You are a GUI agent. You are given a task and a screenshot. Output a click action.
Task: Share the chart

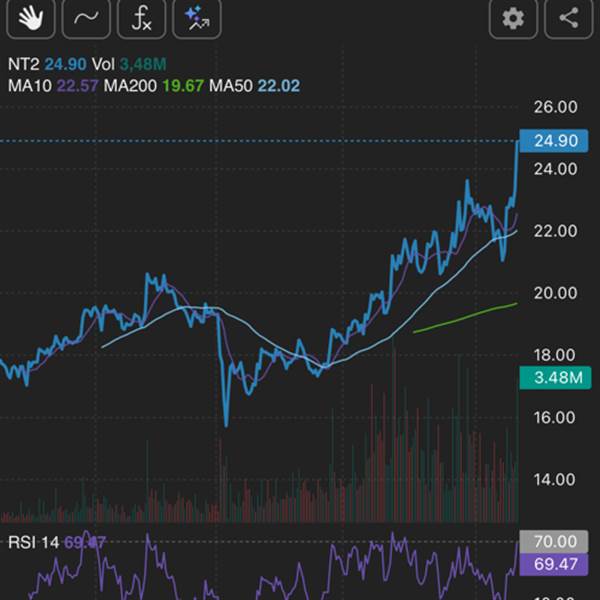[x=568, y=18]
